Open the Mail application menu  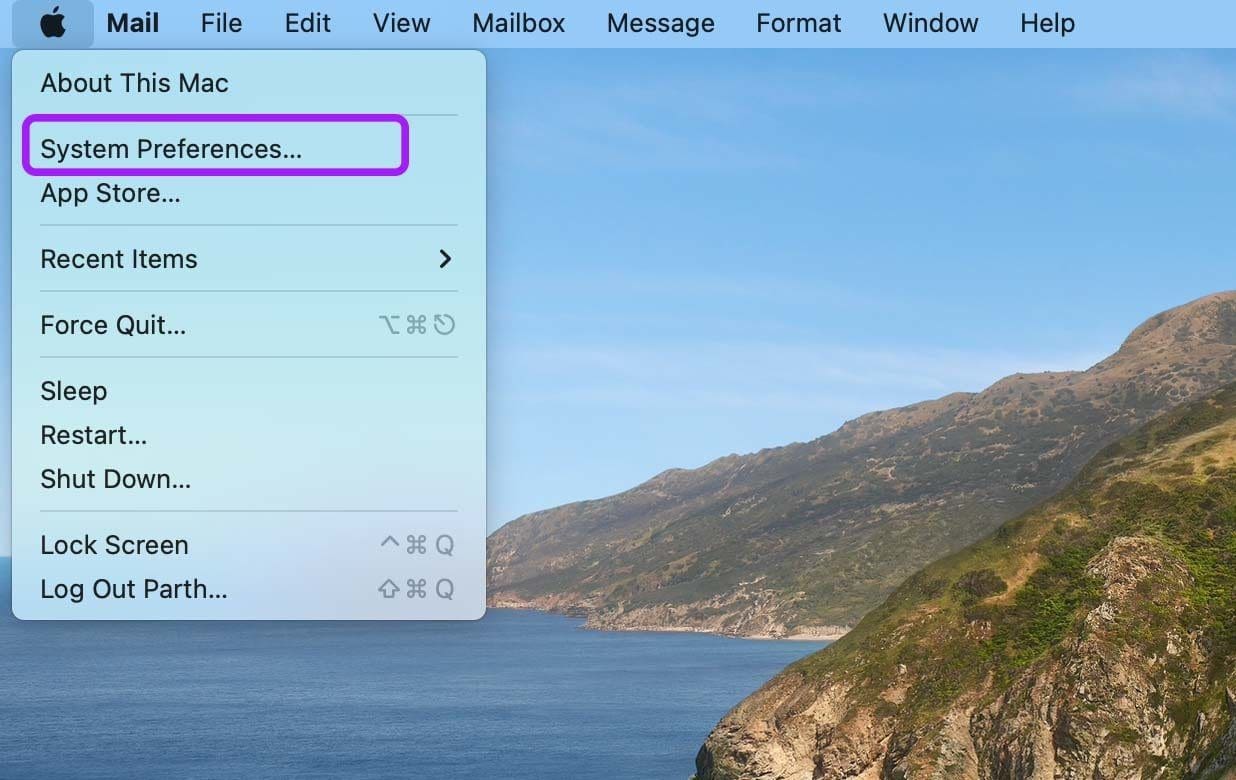133,23
